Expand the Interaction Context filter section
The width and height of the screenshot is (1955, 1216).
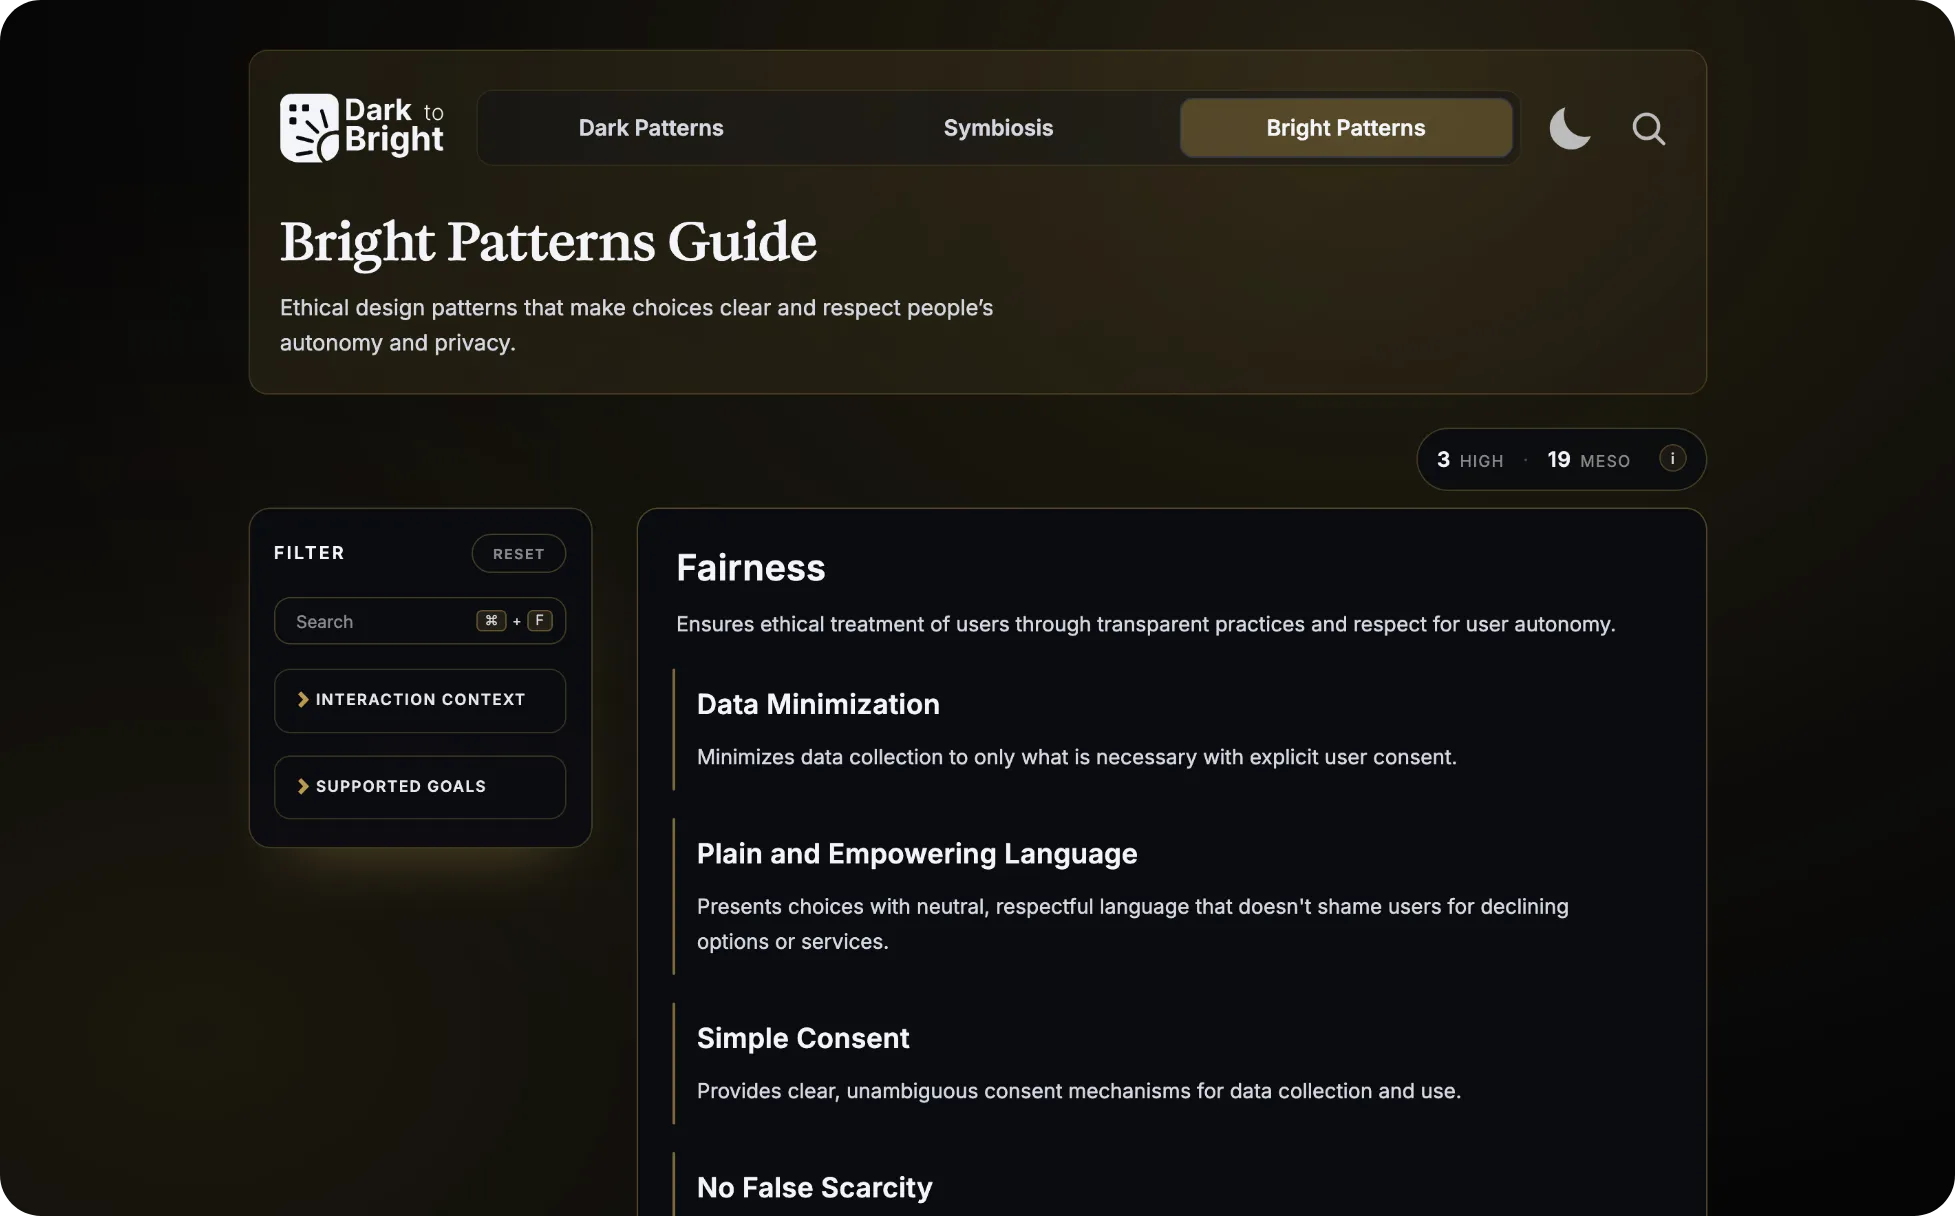pyautogui.click(x=419, y=700)
